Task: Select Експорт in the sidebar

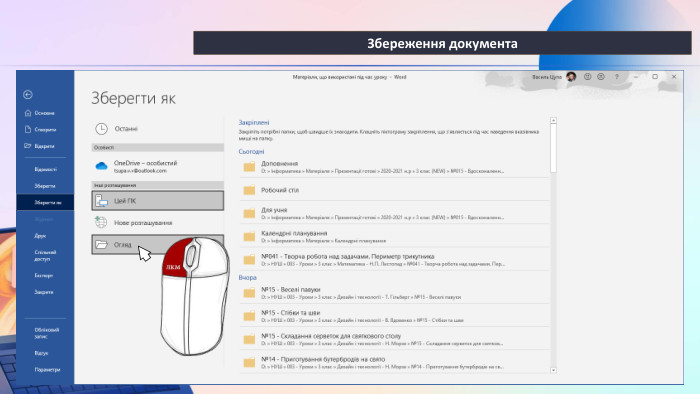Action: [45, 275]
